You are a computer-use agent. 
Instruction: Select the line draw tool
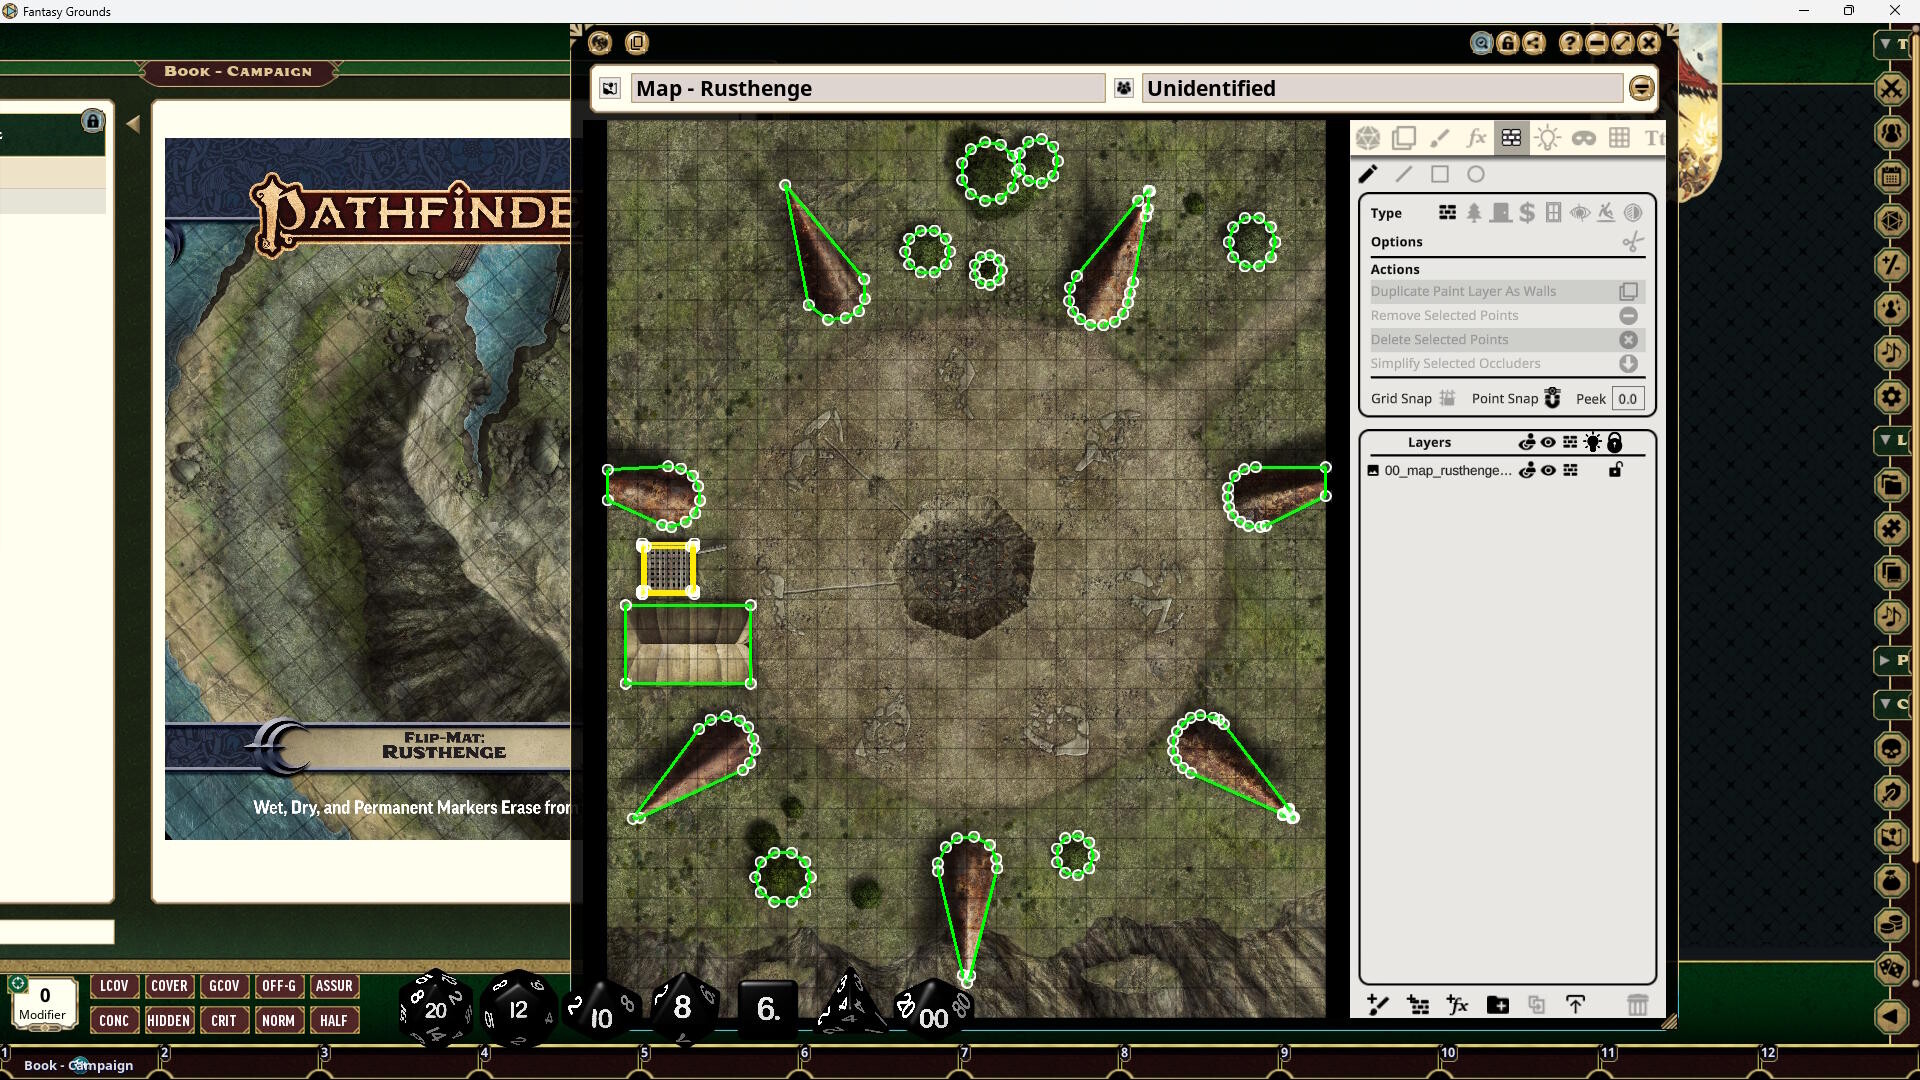pos(1404,174)
